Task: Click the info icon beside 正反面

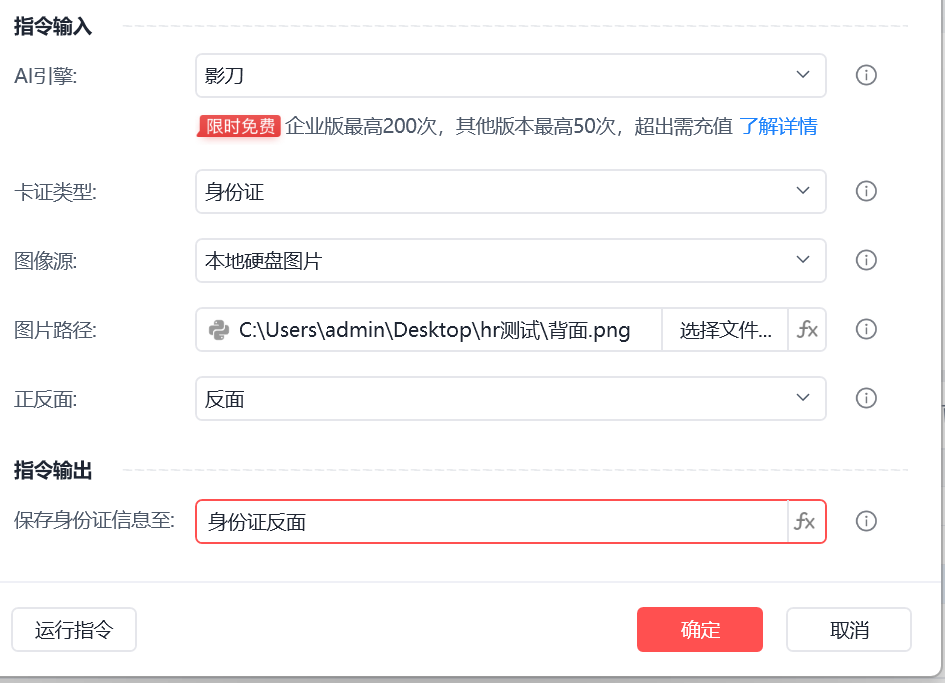Action: click(866, 398)
